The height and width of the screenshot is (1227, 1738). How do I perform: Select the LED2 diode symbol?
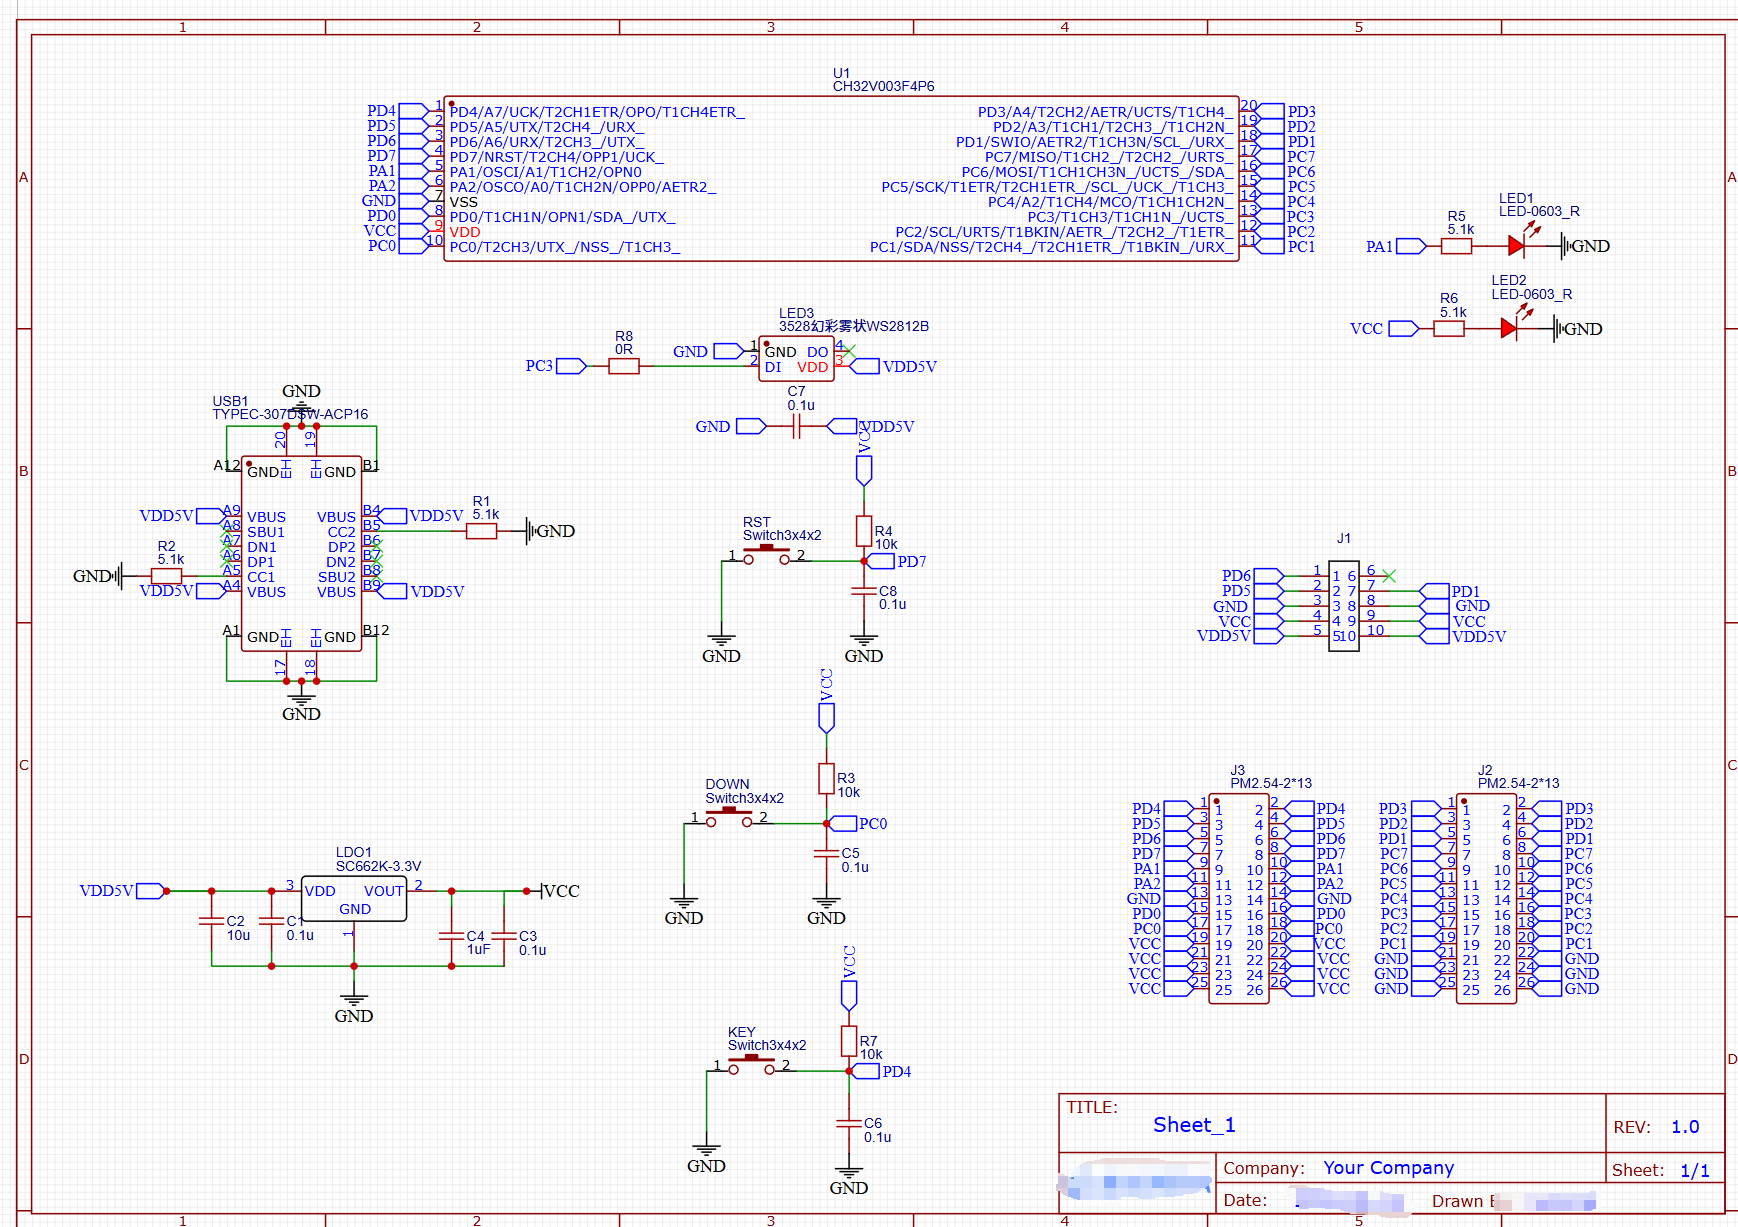click(1510, 328)
